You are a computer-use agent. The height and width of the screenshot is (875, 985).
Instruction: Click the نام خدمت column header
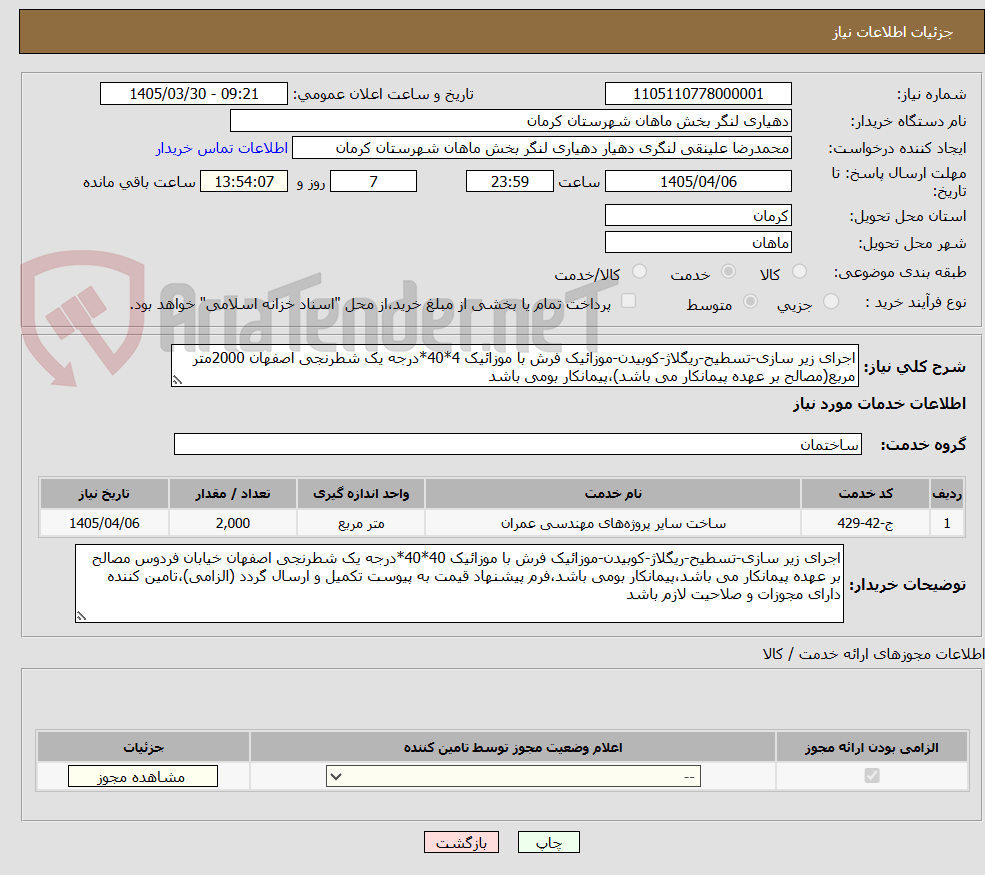(x=612, y=494)
